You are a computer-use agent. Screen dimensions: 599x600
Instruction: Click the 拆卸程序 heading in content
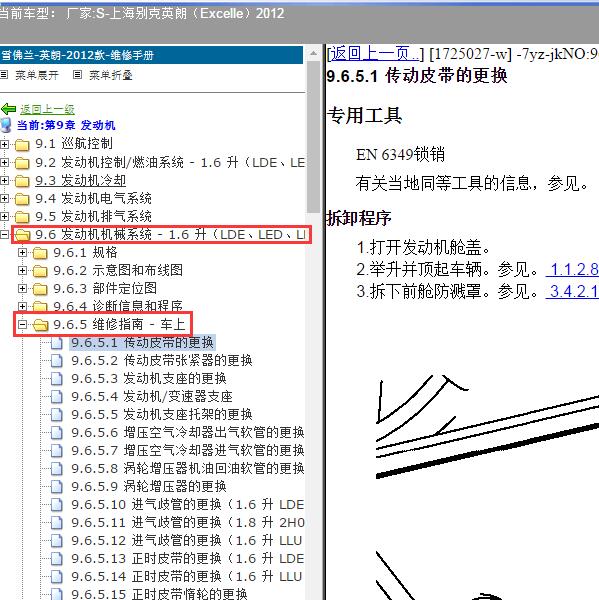pyautogui.click(x=359, y=218)
